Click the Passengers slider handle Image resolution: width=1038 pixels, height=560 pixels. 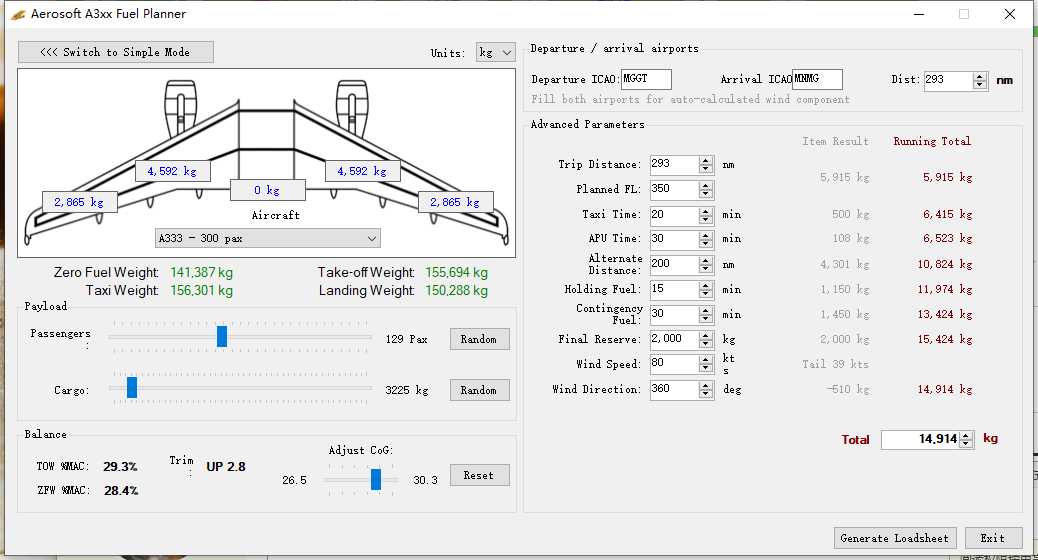[222, 336]
